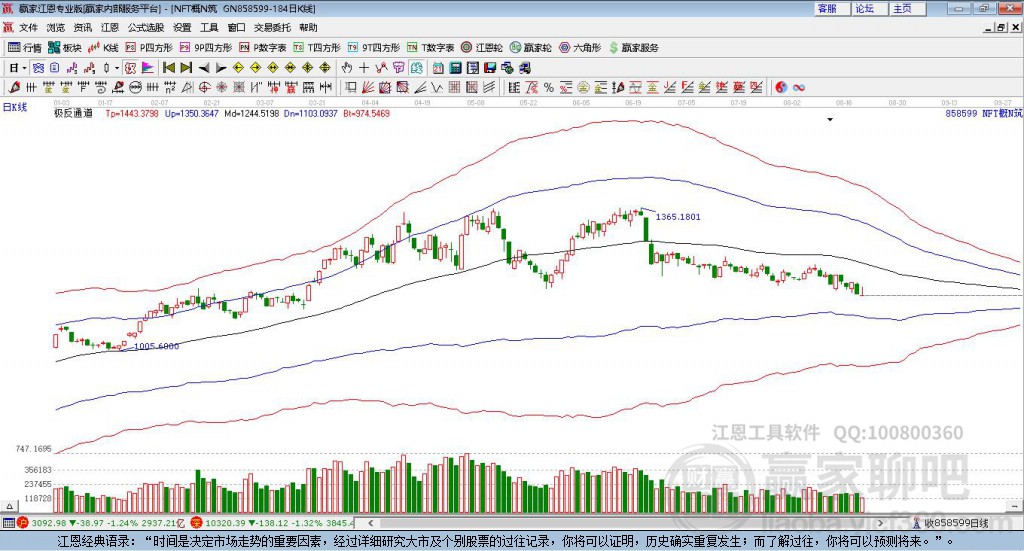This screenshot has height=551, width=1024.
Task: Open the 行情 quotes view
Action: [x=25, y=48]
